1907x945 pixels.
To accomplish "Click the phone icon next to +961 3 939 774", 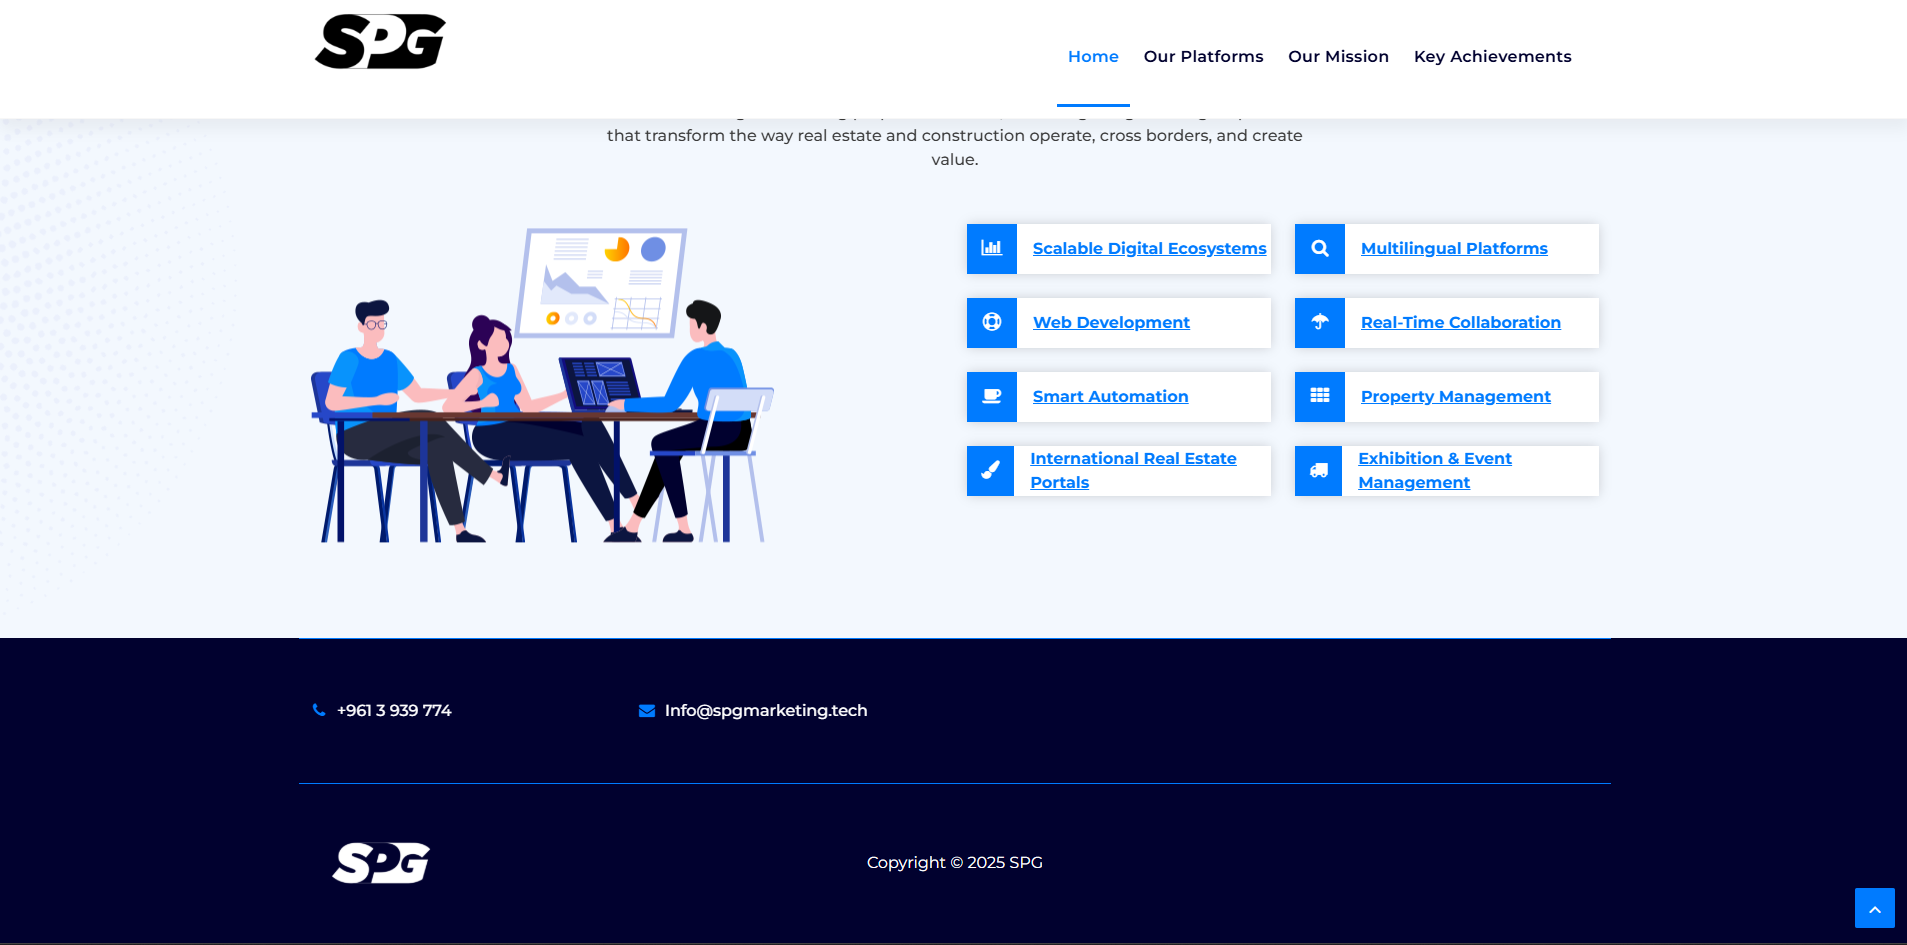I will click(319, 710).
